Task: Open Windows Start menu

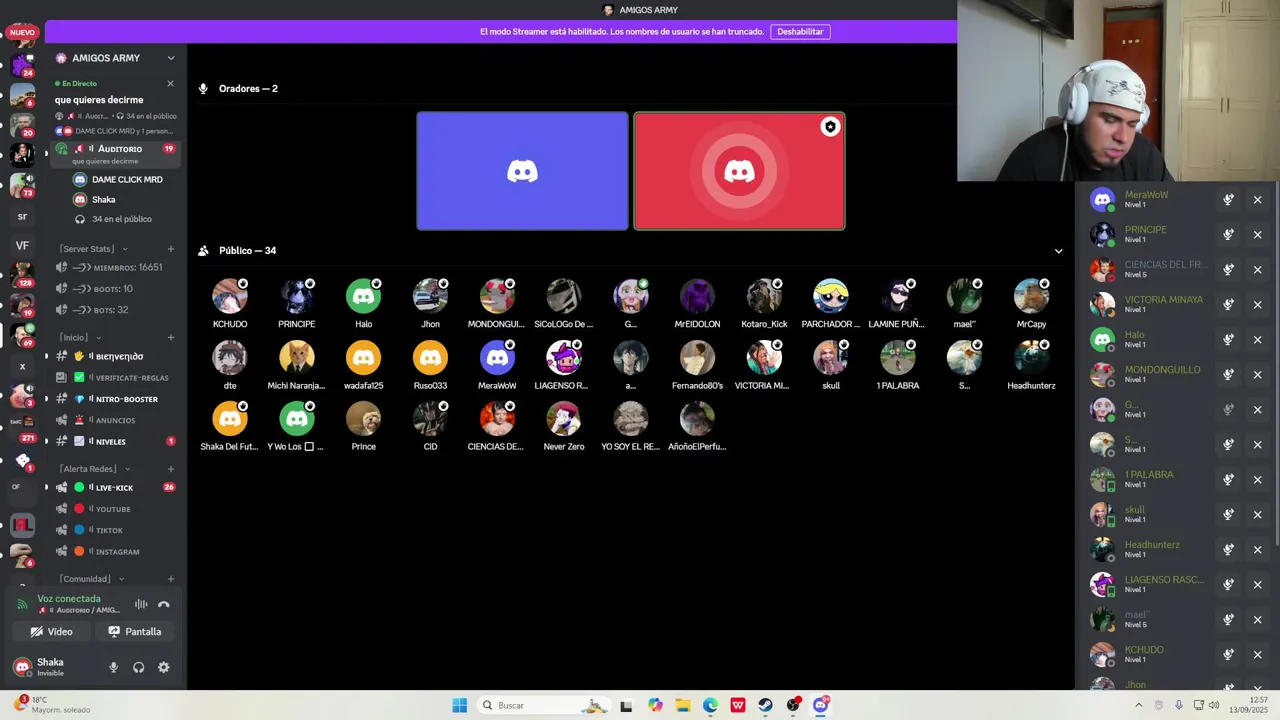Action: click(459, 705)
